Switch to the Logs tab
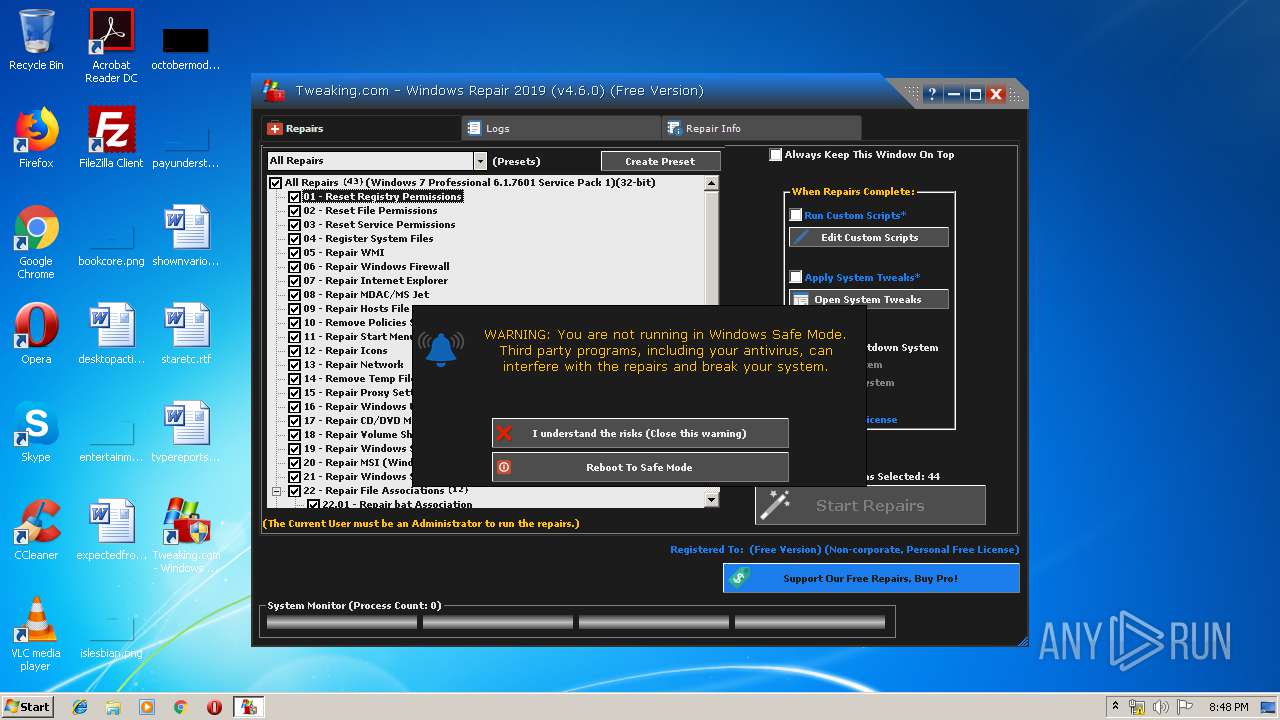This screenshot has width=1280, height=720. (561, 128)
